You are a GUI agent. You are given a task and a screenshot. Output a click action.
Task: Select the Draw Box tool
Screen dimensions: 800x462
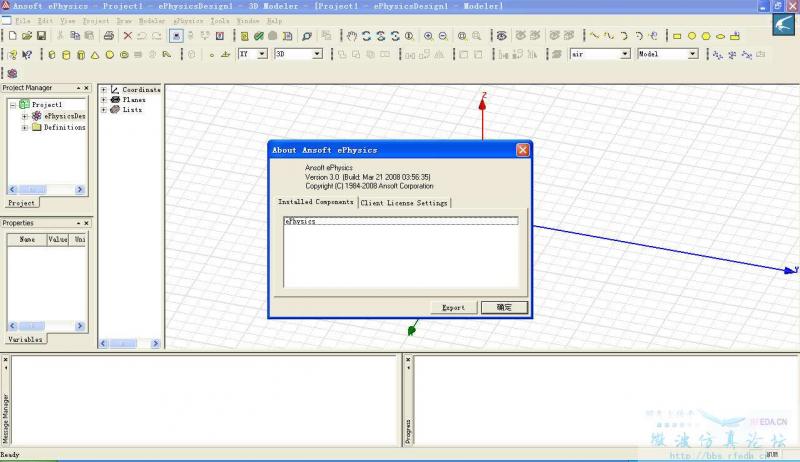tap(52, 55)
